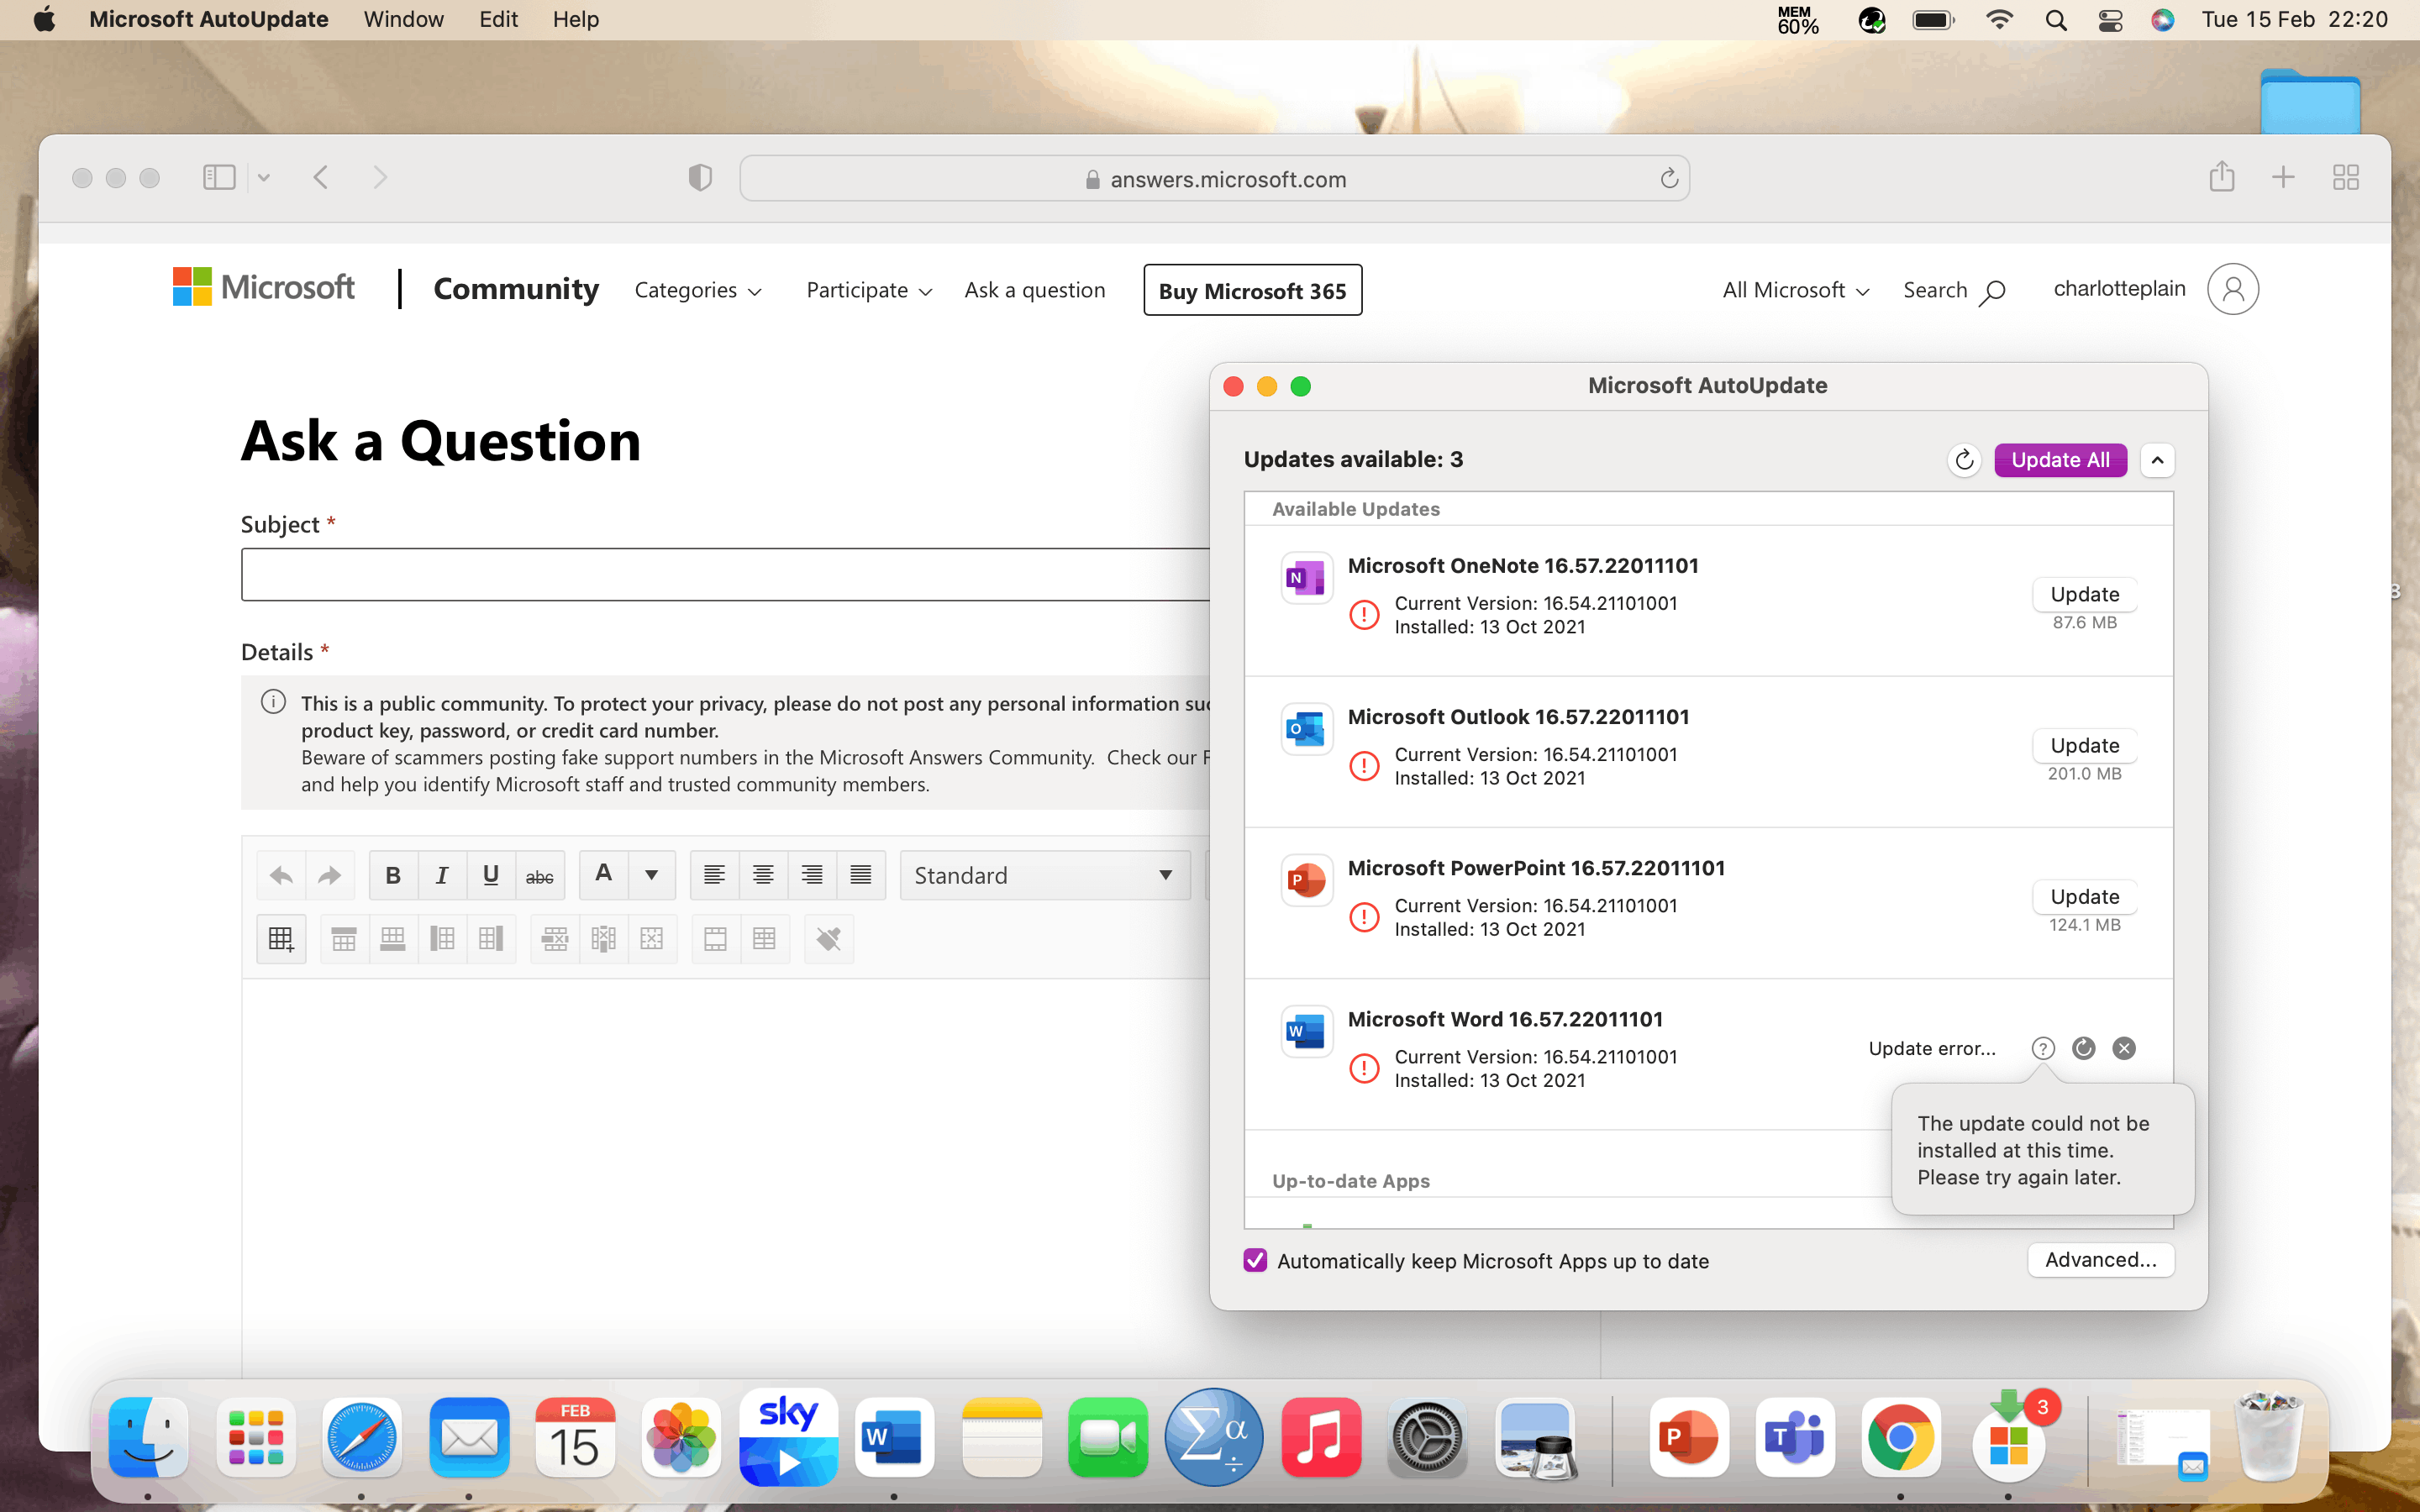Screen dimensions: 2420x1512
Task: Open the font color dropdown arrow
Action: click(652, 875)
